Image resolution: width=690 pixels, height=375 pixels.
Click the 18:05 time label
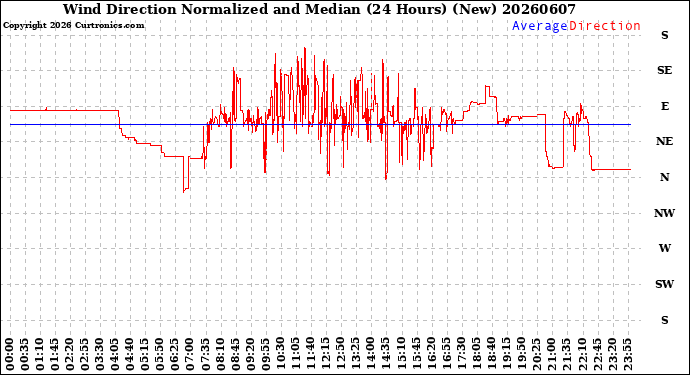coord(476,354)
